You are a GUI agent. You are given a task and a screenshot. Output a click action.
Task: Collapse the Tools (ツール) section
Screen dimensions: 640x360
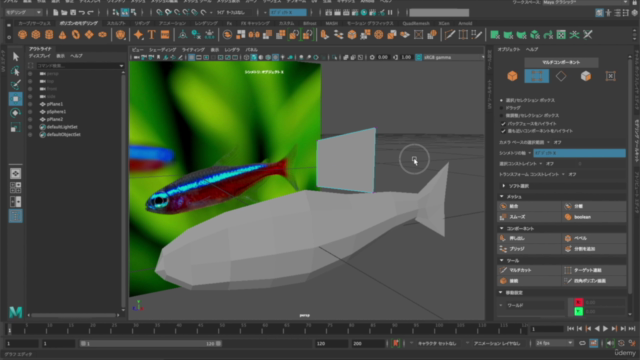click(x=502, y=260)
